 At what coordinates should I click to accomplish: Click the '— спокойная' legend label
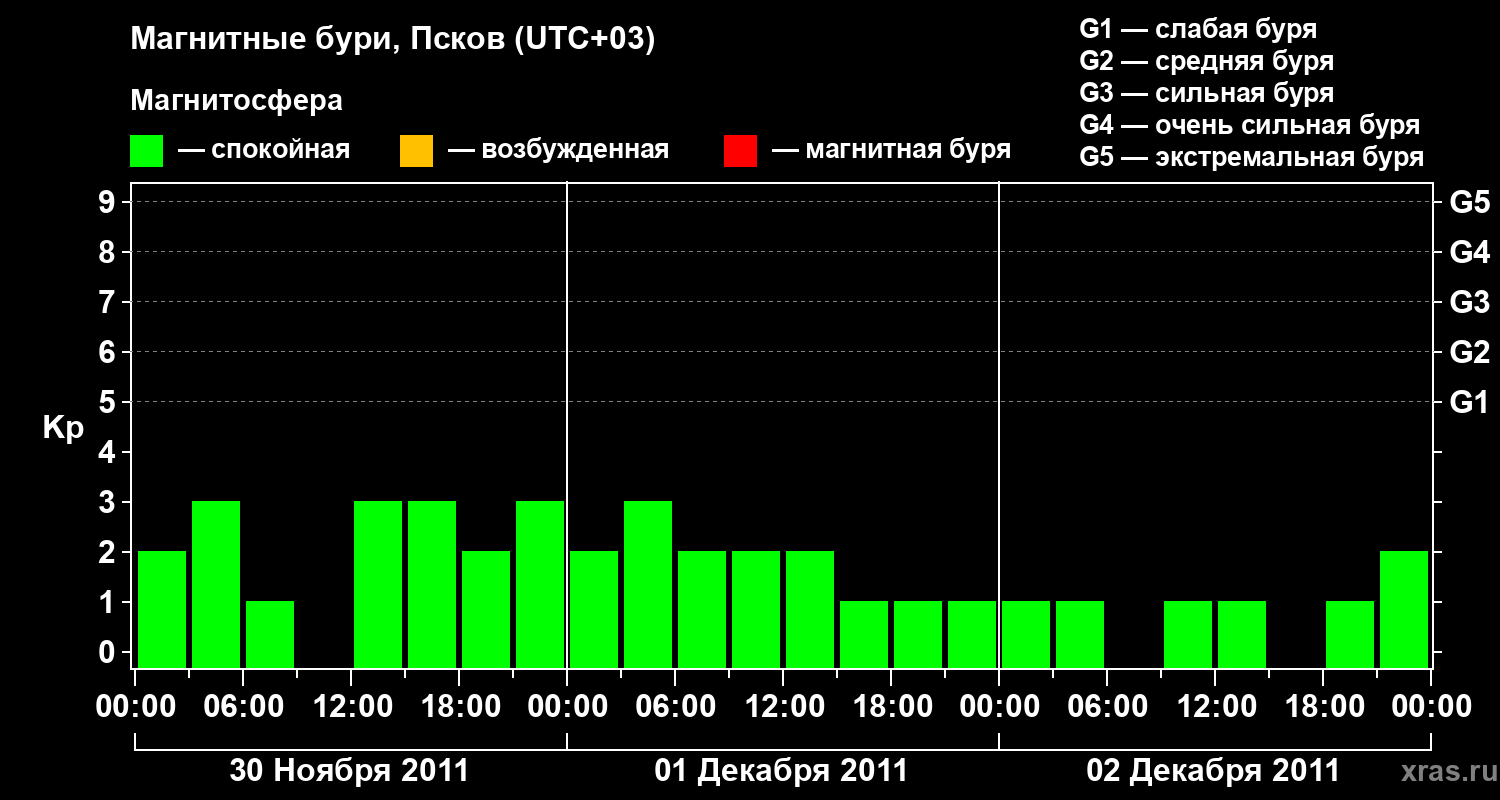coord(264,151)
